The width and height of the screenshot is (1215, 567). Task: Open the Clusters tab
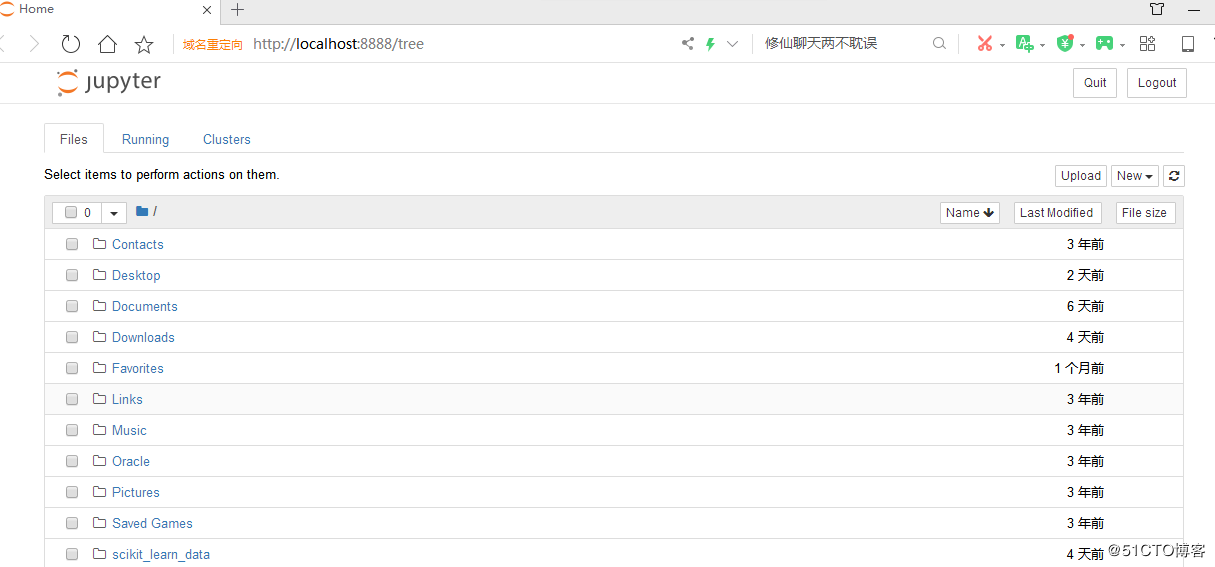point(226,140)
